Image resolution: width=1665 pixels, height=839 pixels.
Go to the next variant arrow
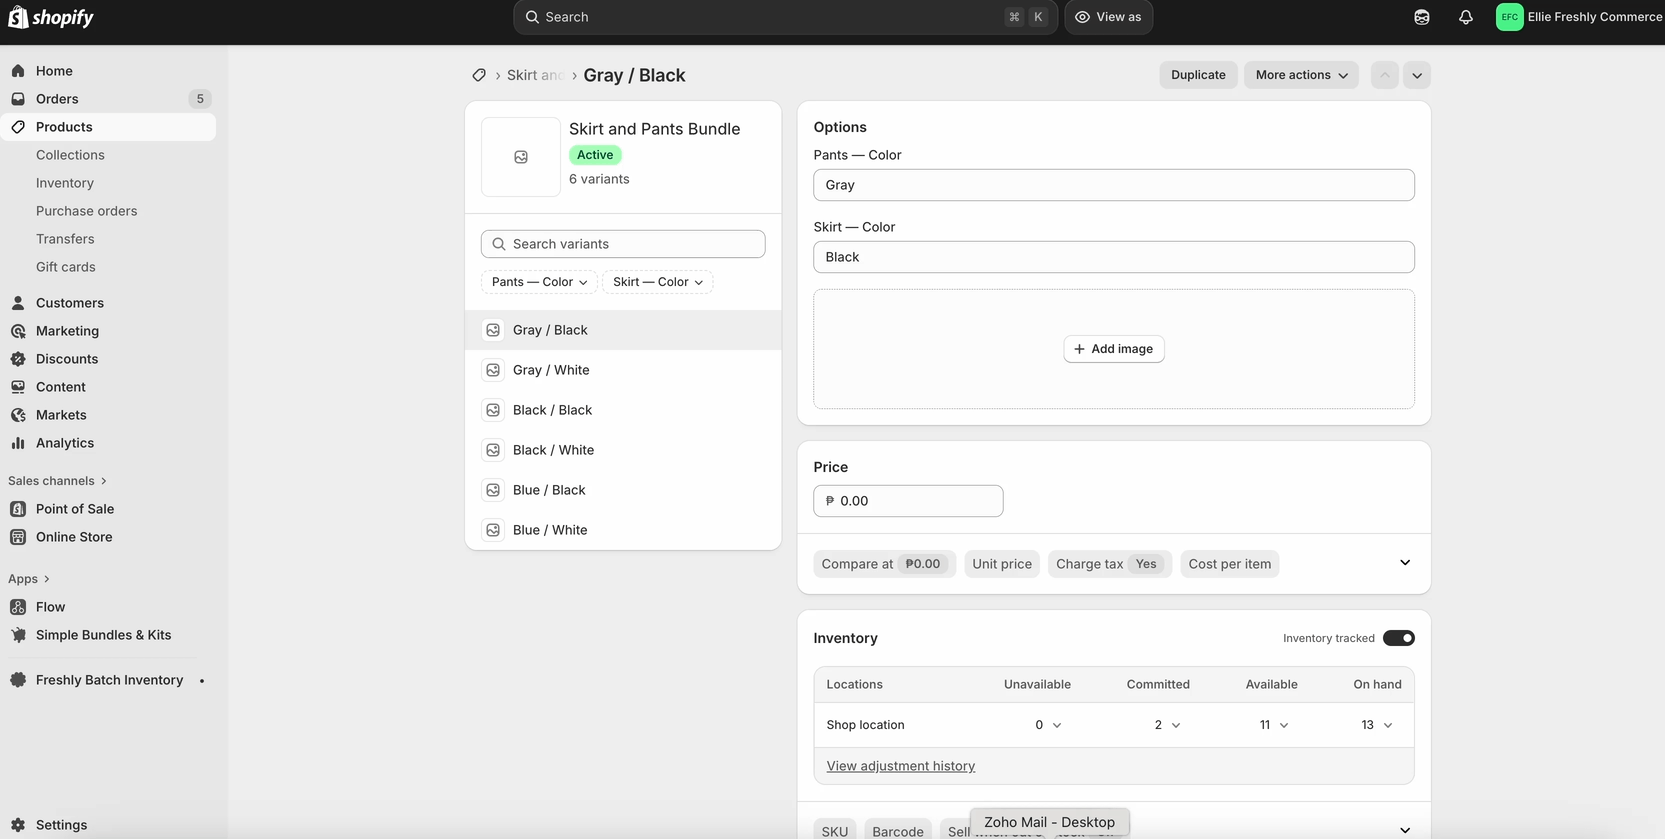1417,75
